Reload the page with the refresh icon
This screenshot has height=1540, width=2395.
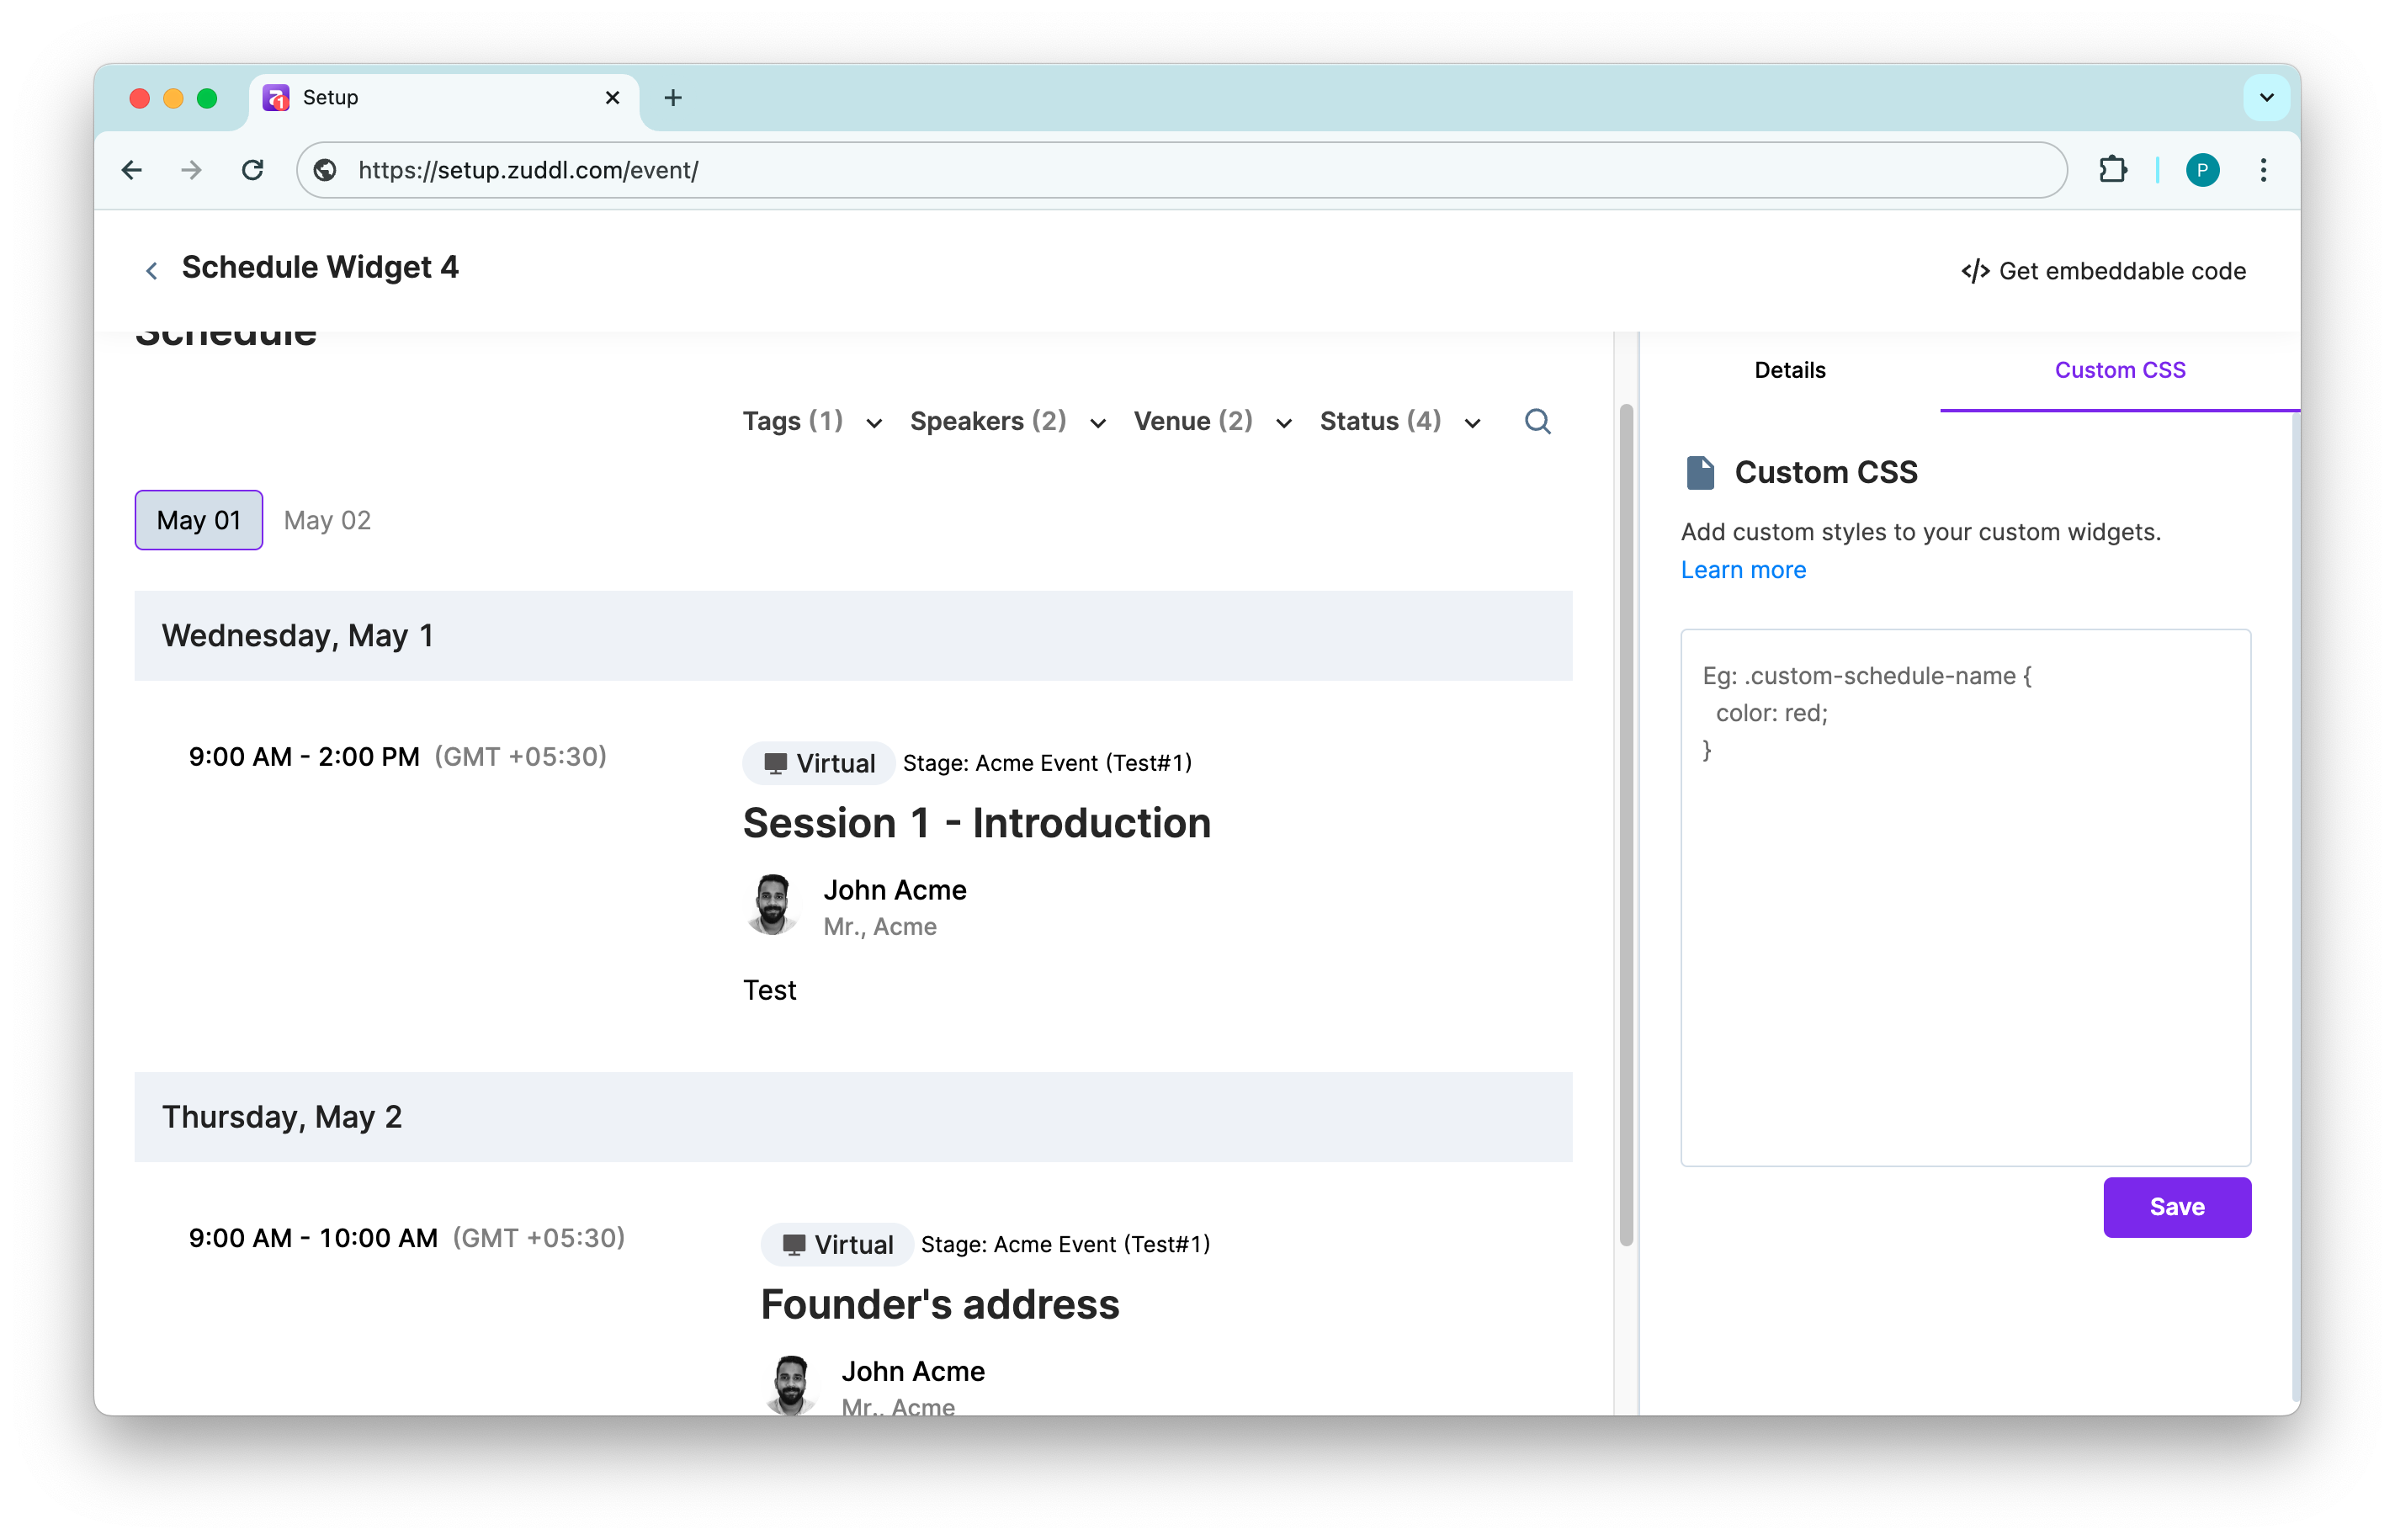253,170
